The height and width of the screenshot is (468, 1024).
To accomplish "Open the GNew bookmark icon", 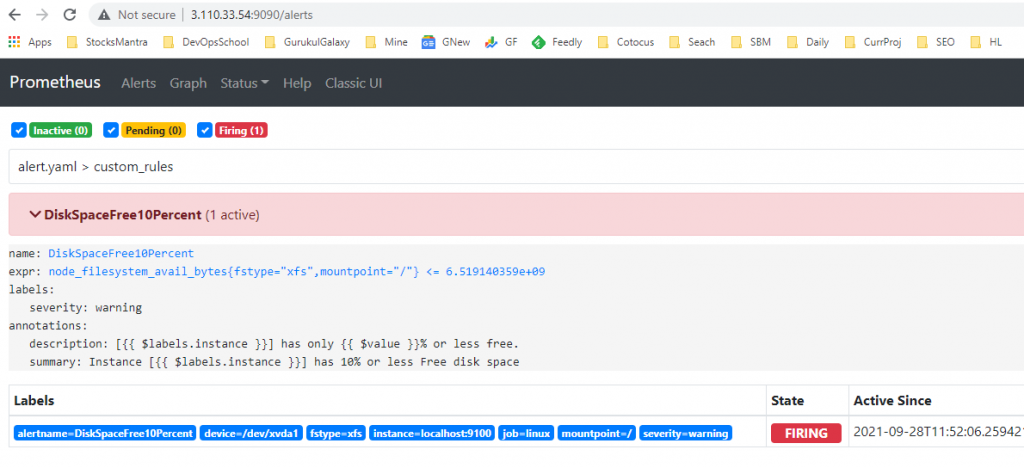I will point(428,42).
